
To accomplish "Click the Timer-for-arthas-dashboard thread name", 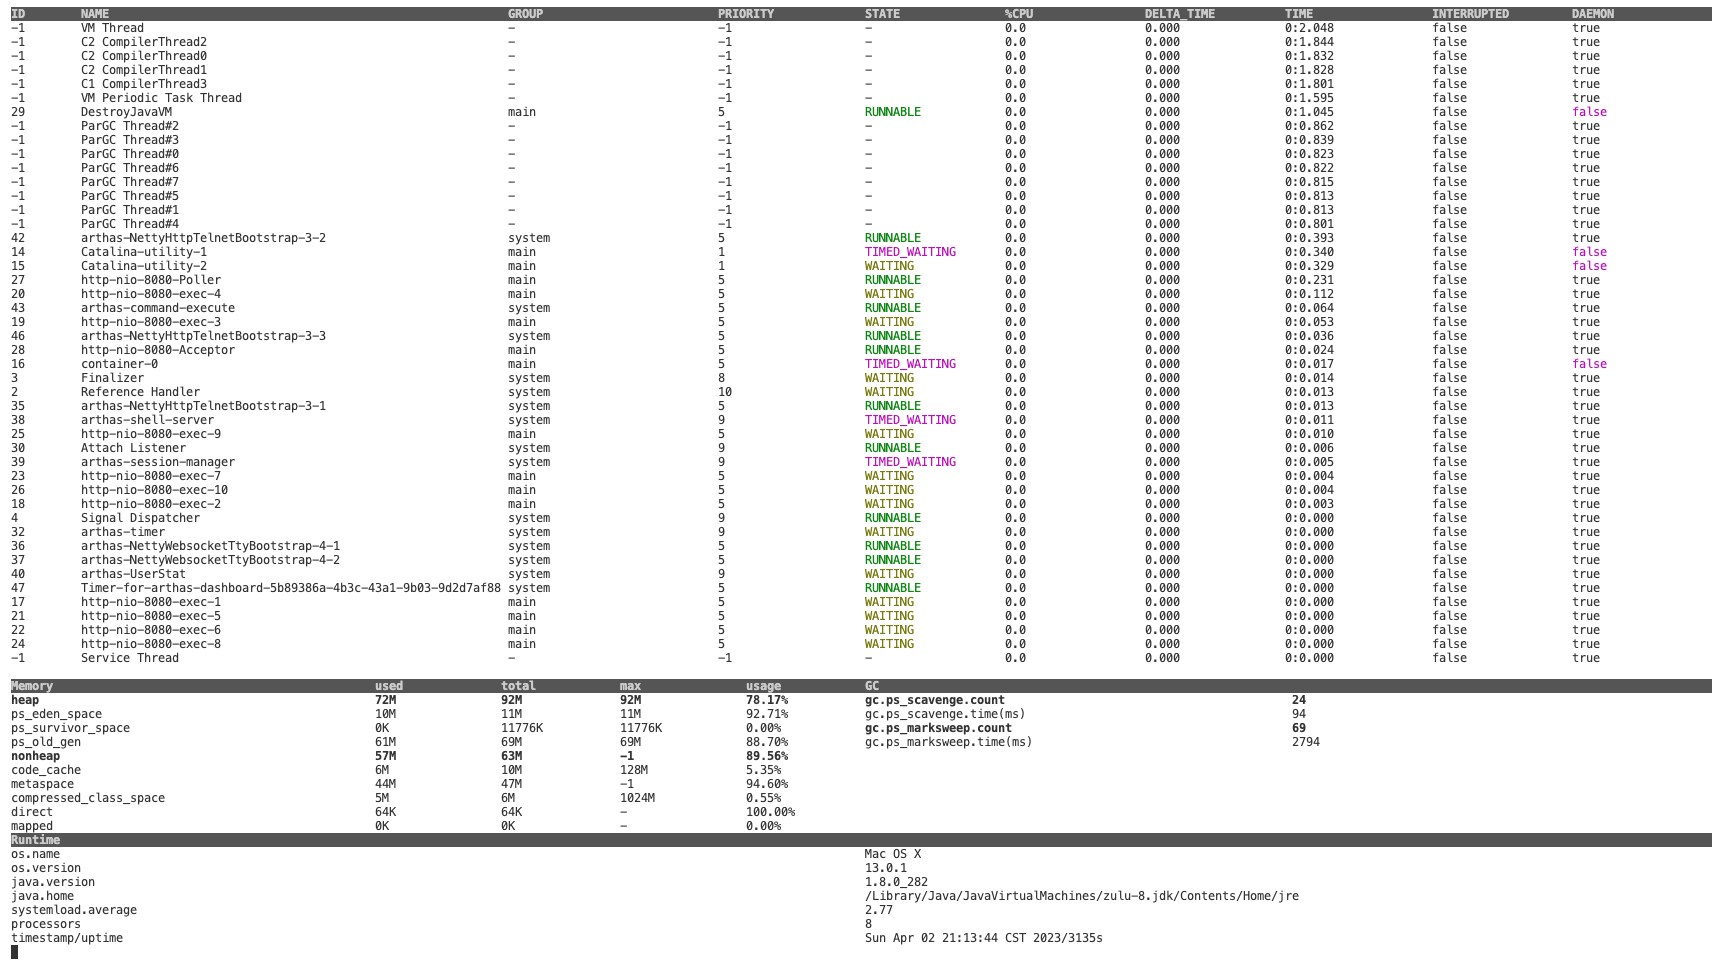I will (290, 588).
